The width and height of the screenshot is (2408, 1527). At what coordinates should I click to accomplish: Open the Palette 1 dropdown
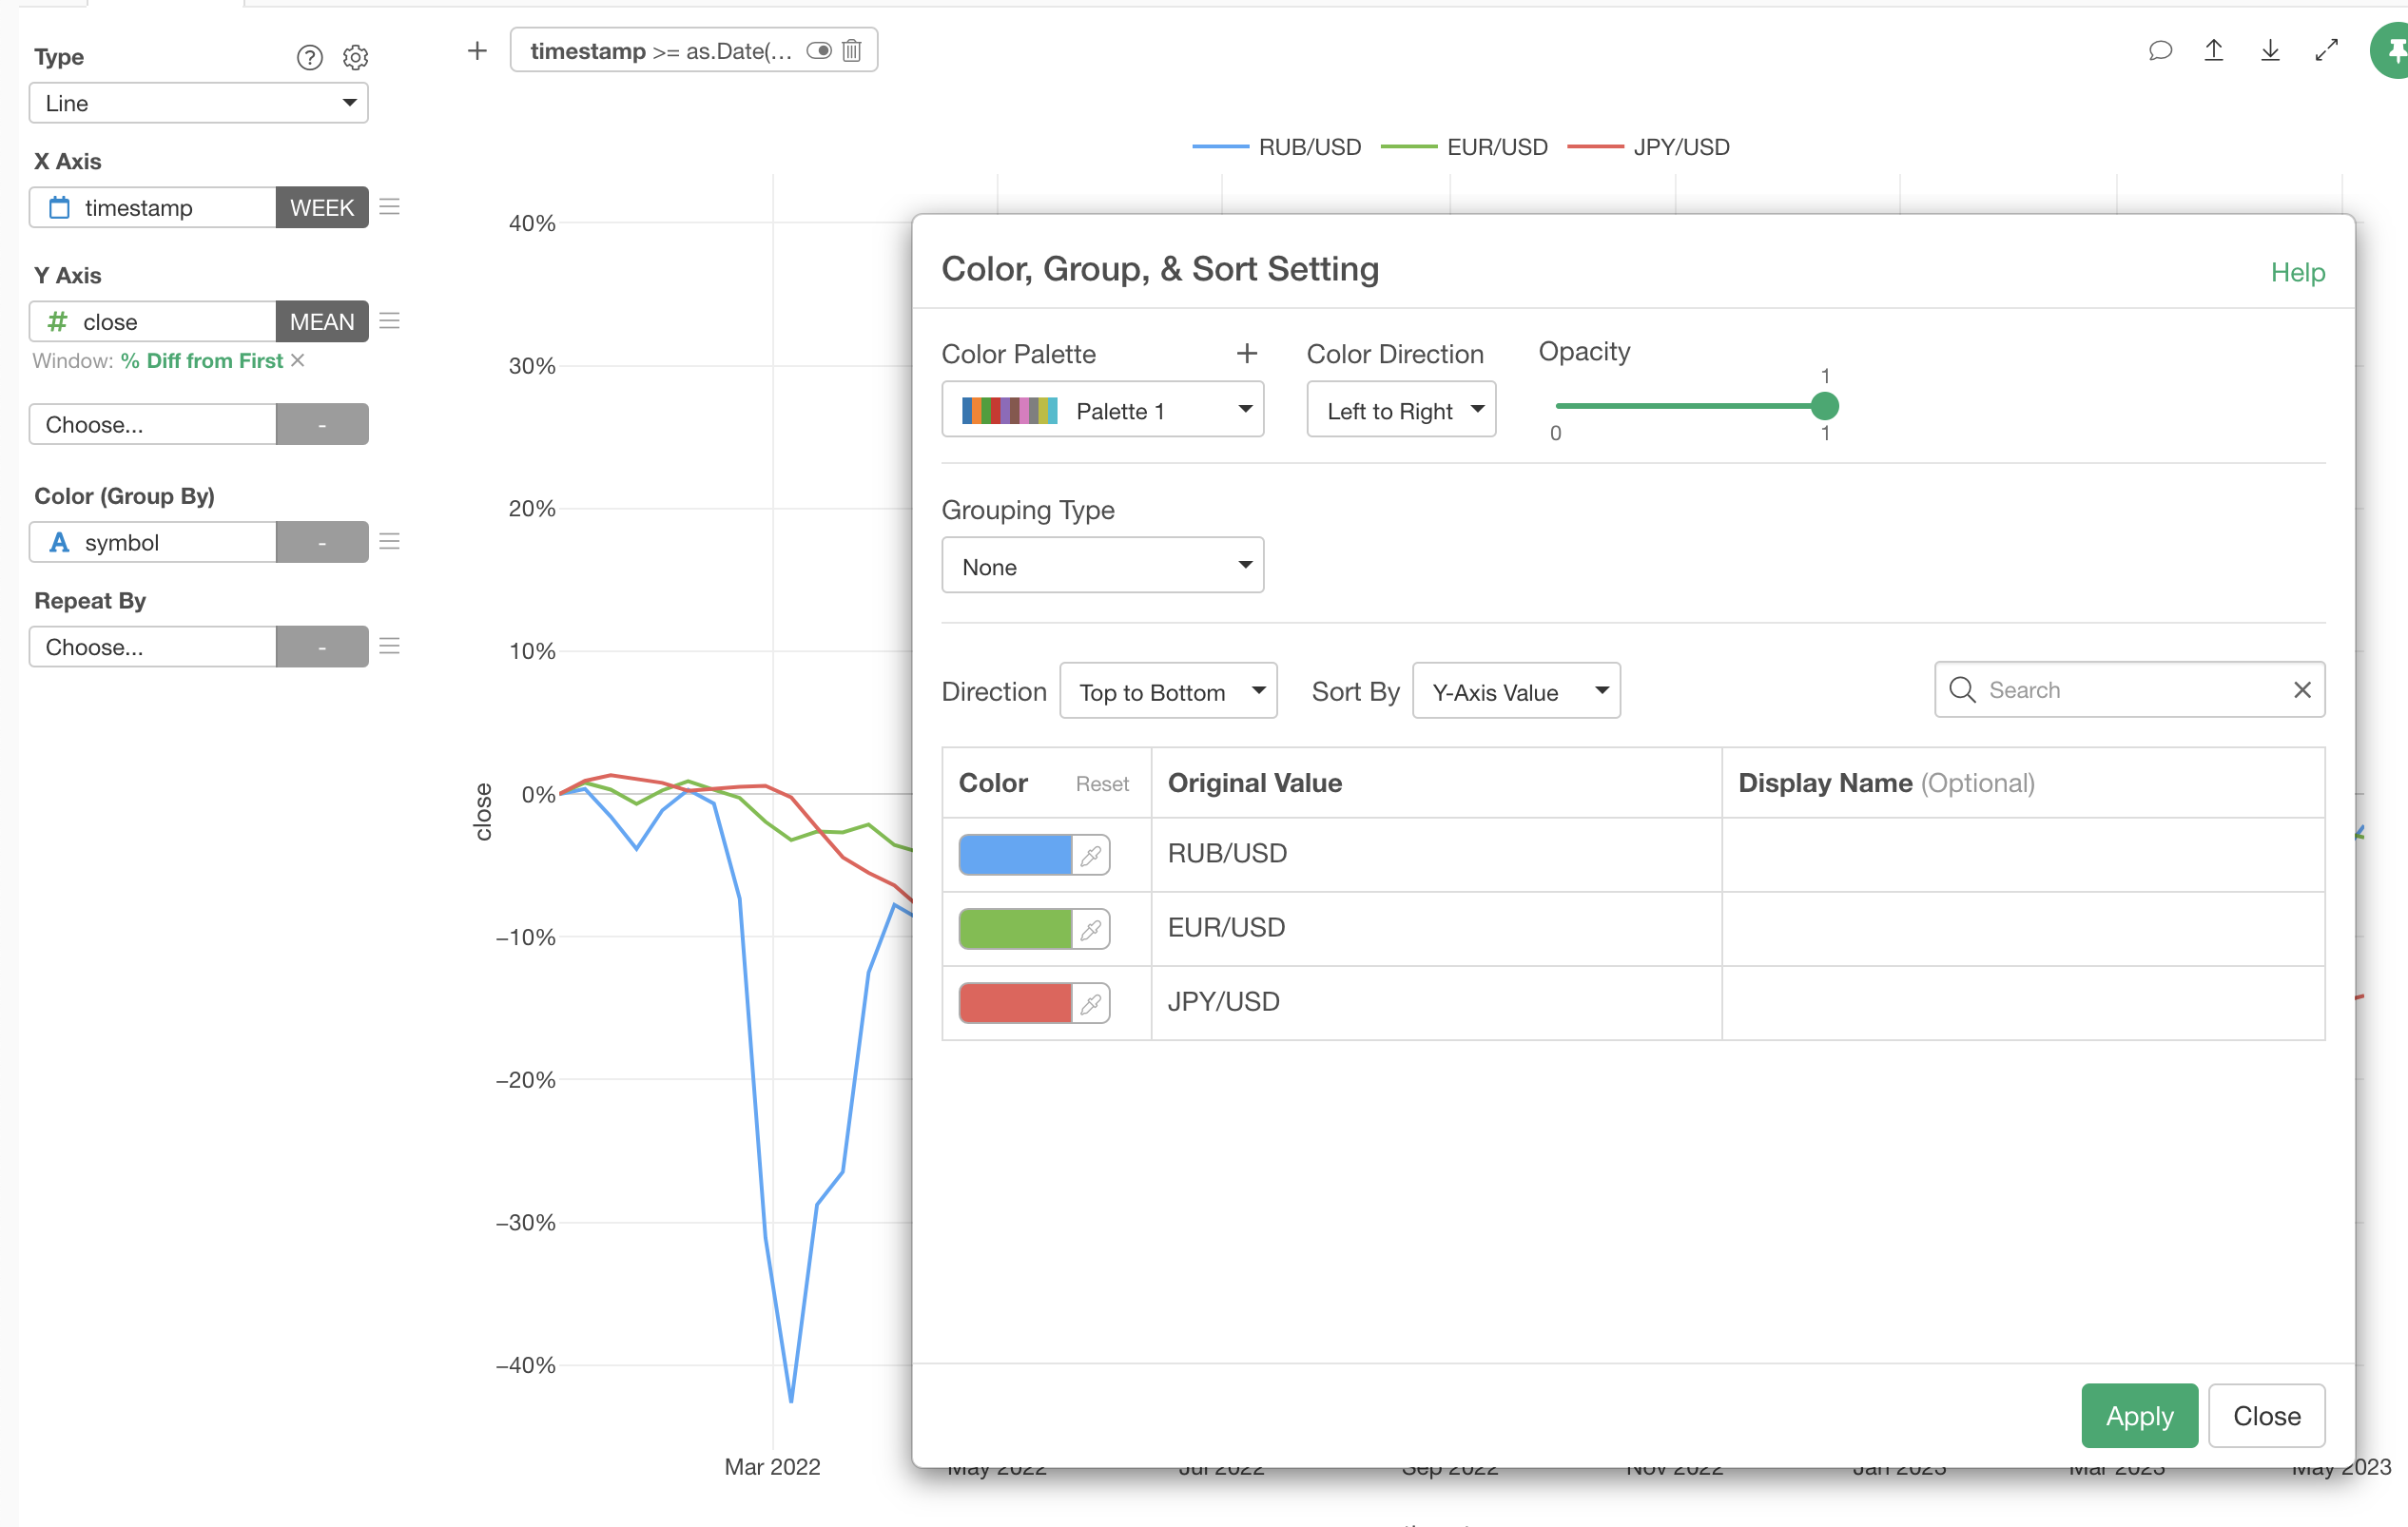click(1102, 409)
